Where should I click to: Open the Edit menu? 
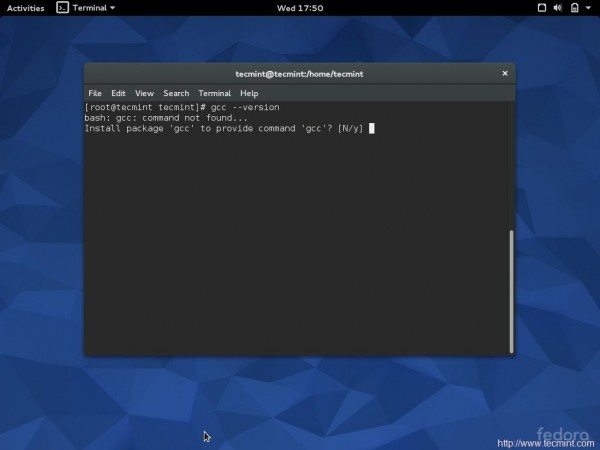click(118, 93)
